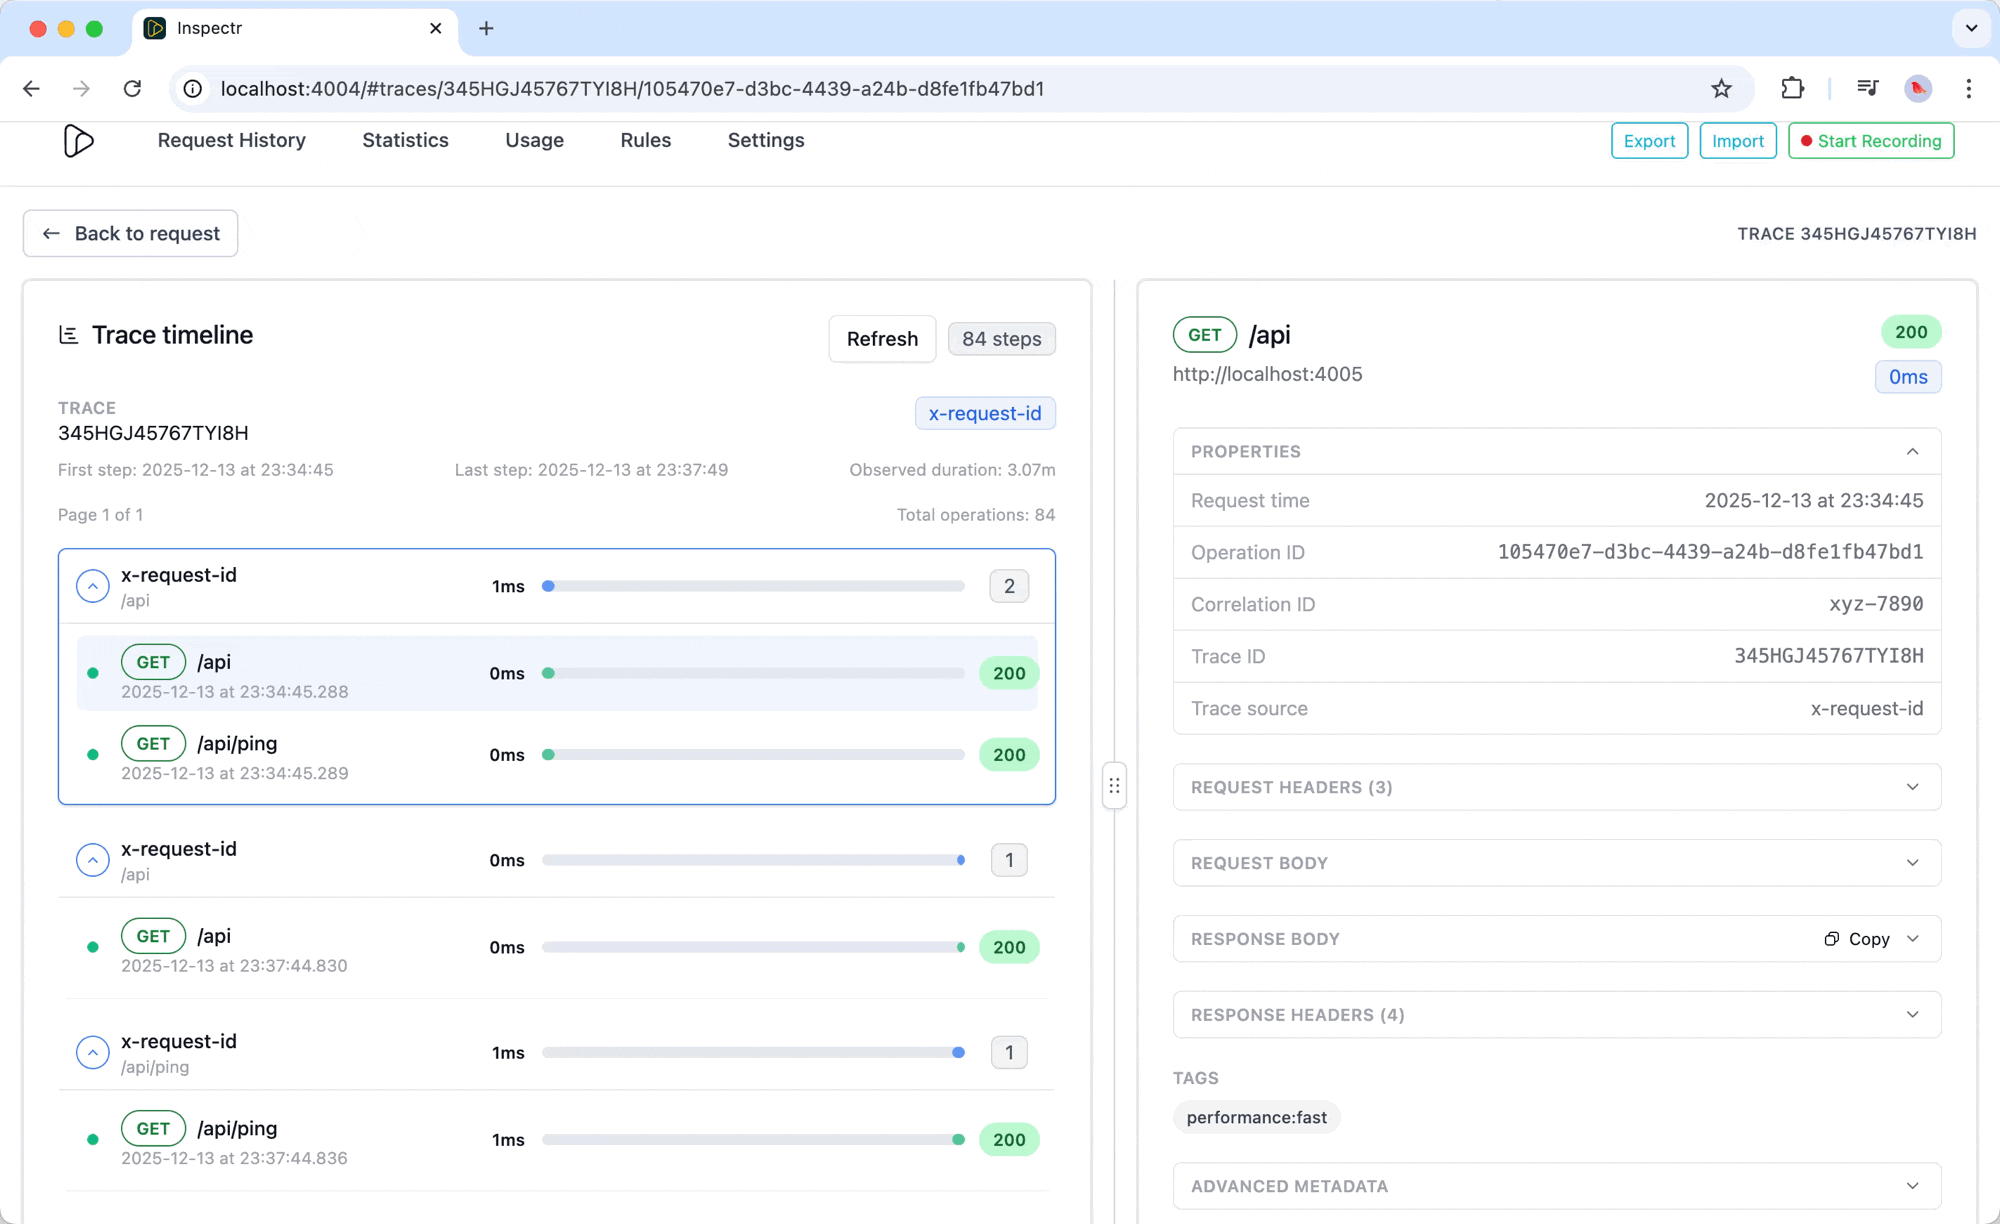Click the page reload icon
The width and height of the screenshot is (2000, 1224).
[x=132, y=89]
